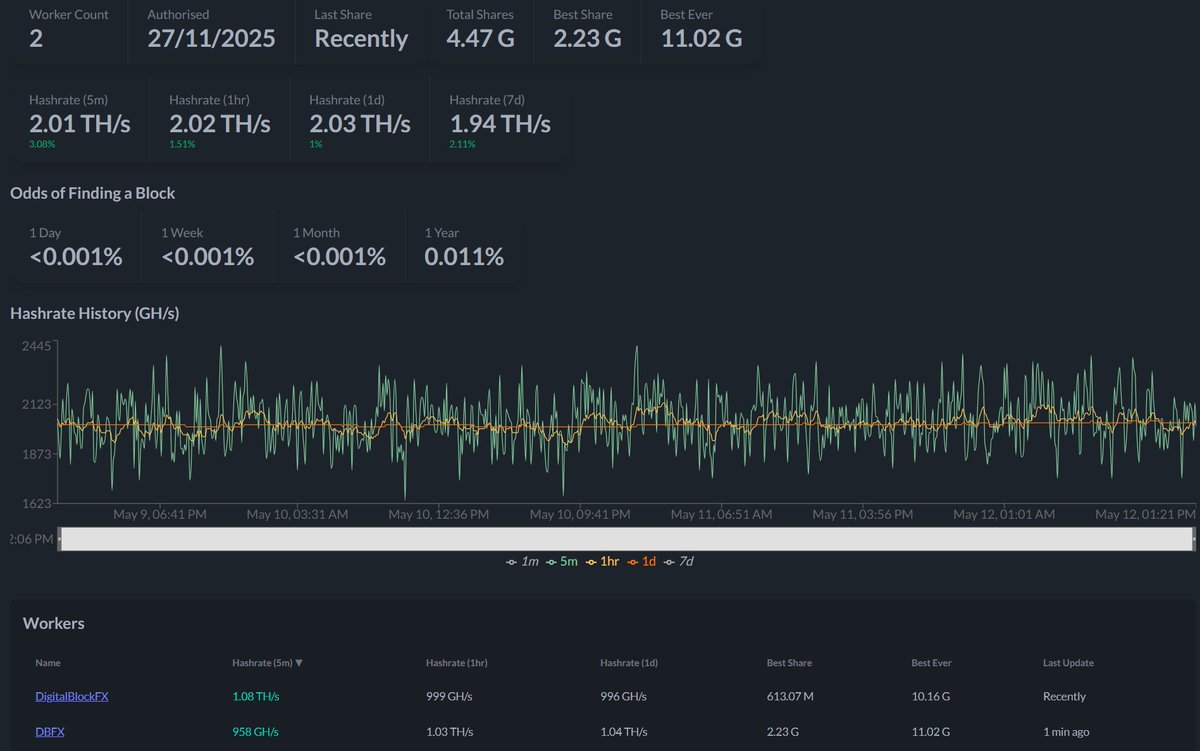Image resolution: width=1200 pixels, height=751 pixels.
Task: Click the Hashrate History (GH/s) heading
Action: coord(94,313)
